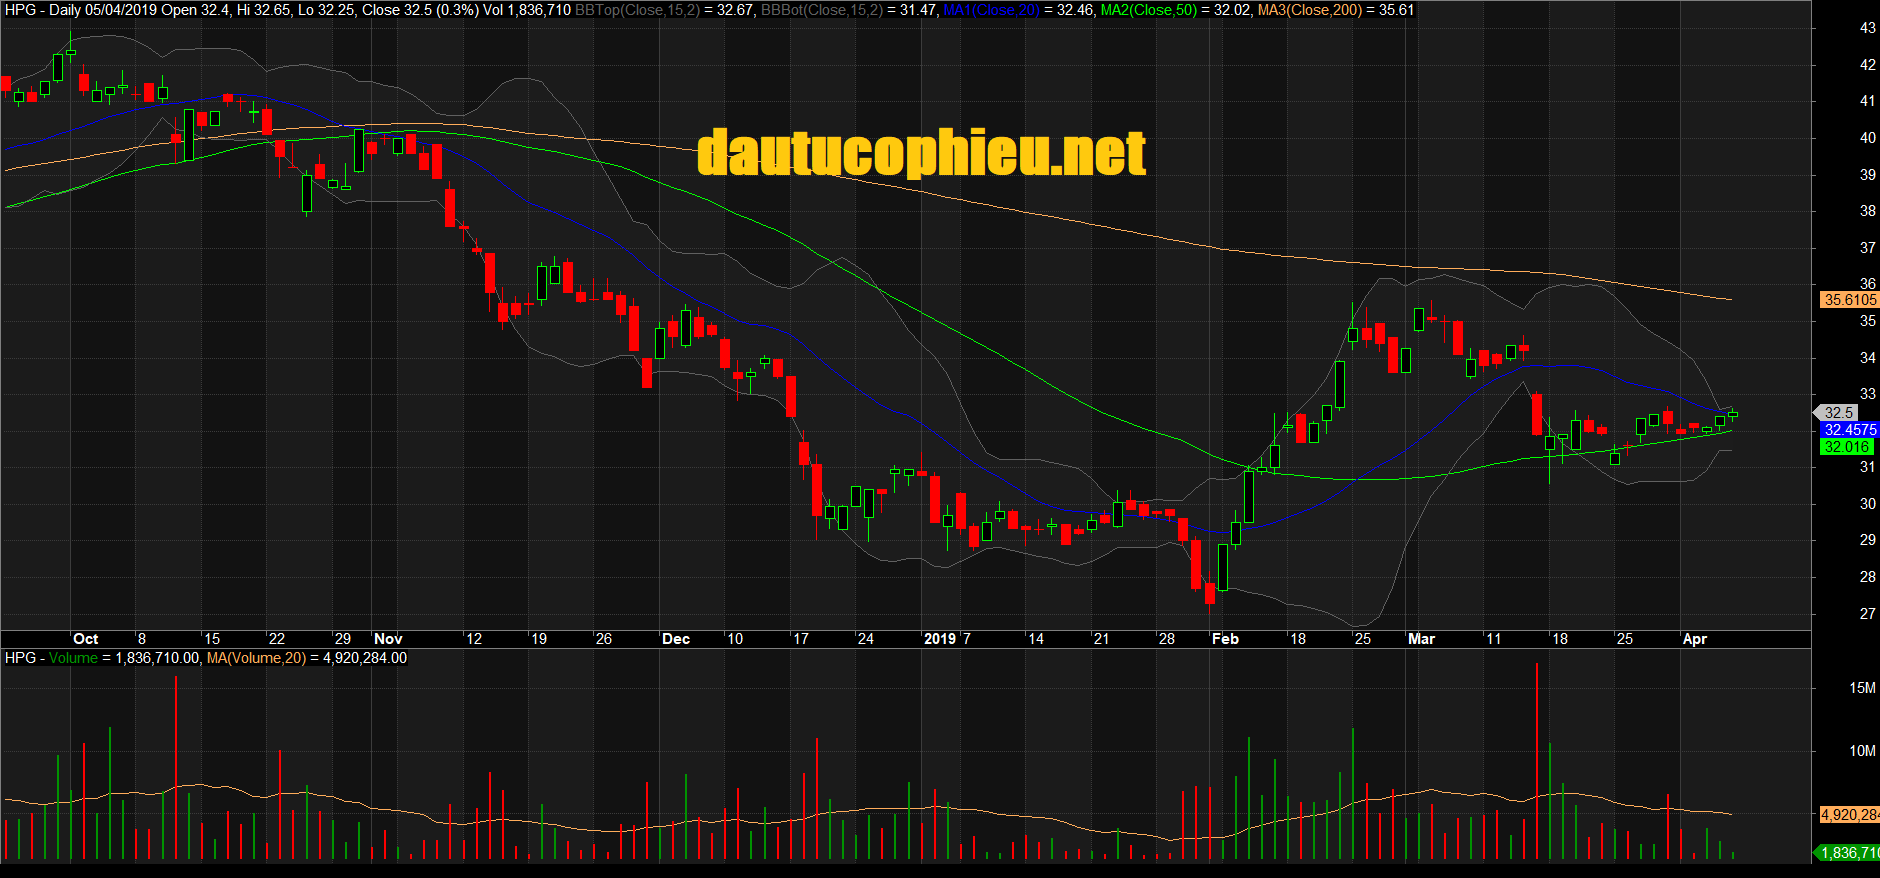The width and height of the screenshot is (1880, 878).
Task: Click the Dec label on date axis
Action: 676,639
